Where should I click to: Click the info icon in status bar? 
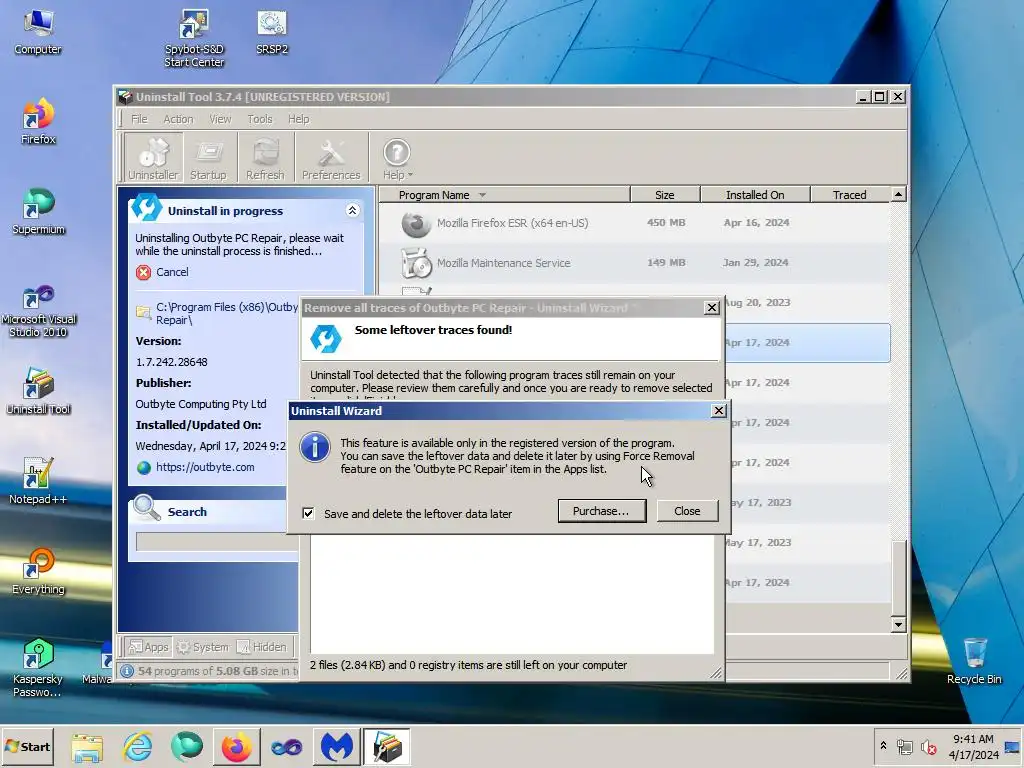tap(127, 671)
